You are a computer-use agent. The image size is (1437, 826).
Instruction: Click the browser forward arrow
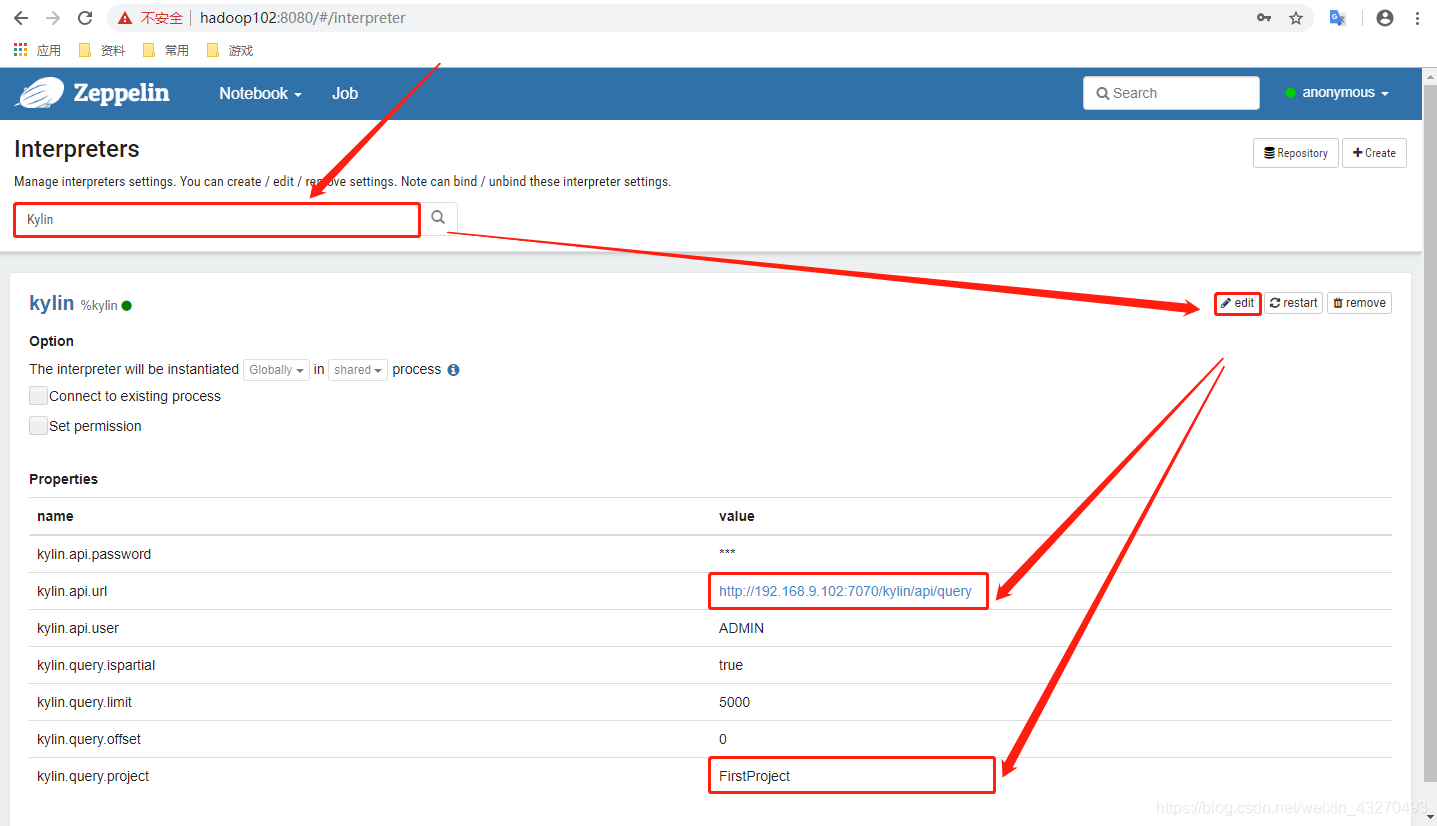coord(53,18)
